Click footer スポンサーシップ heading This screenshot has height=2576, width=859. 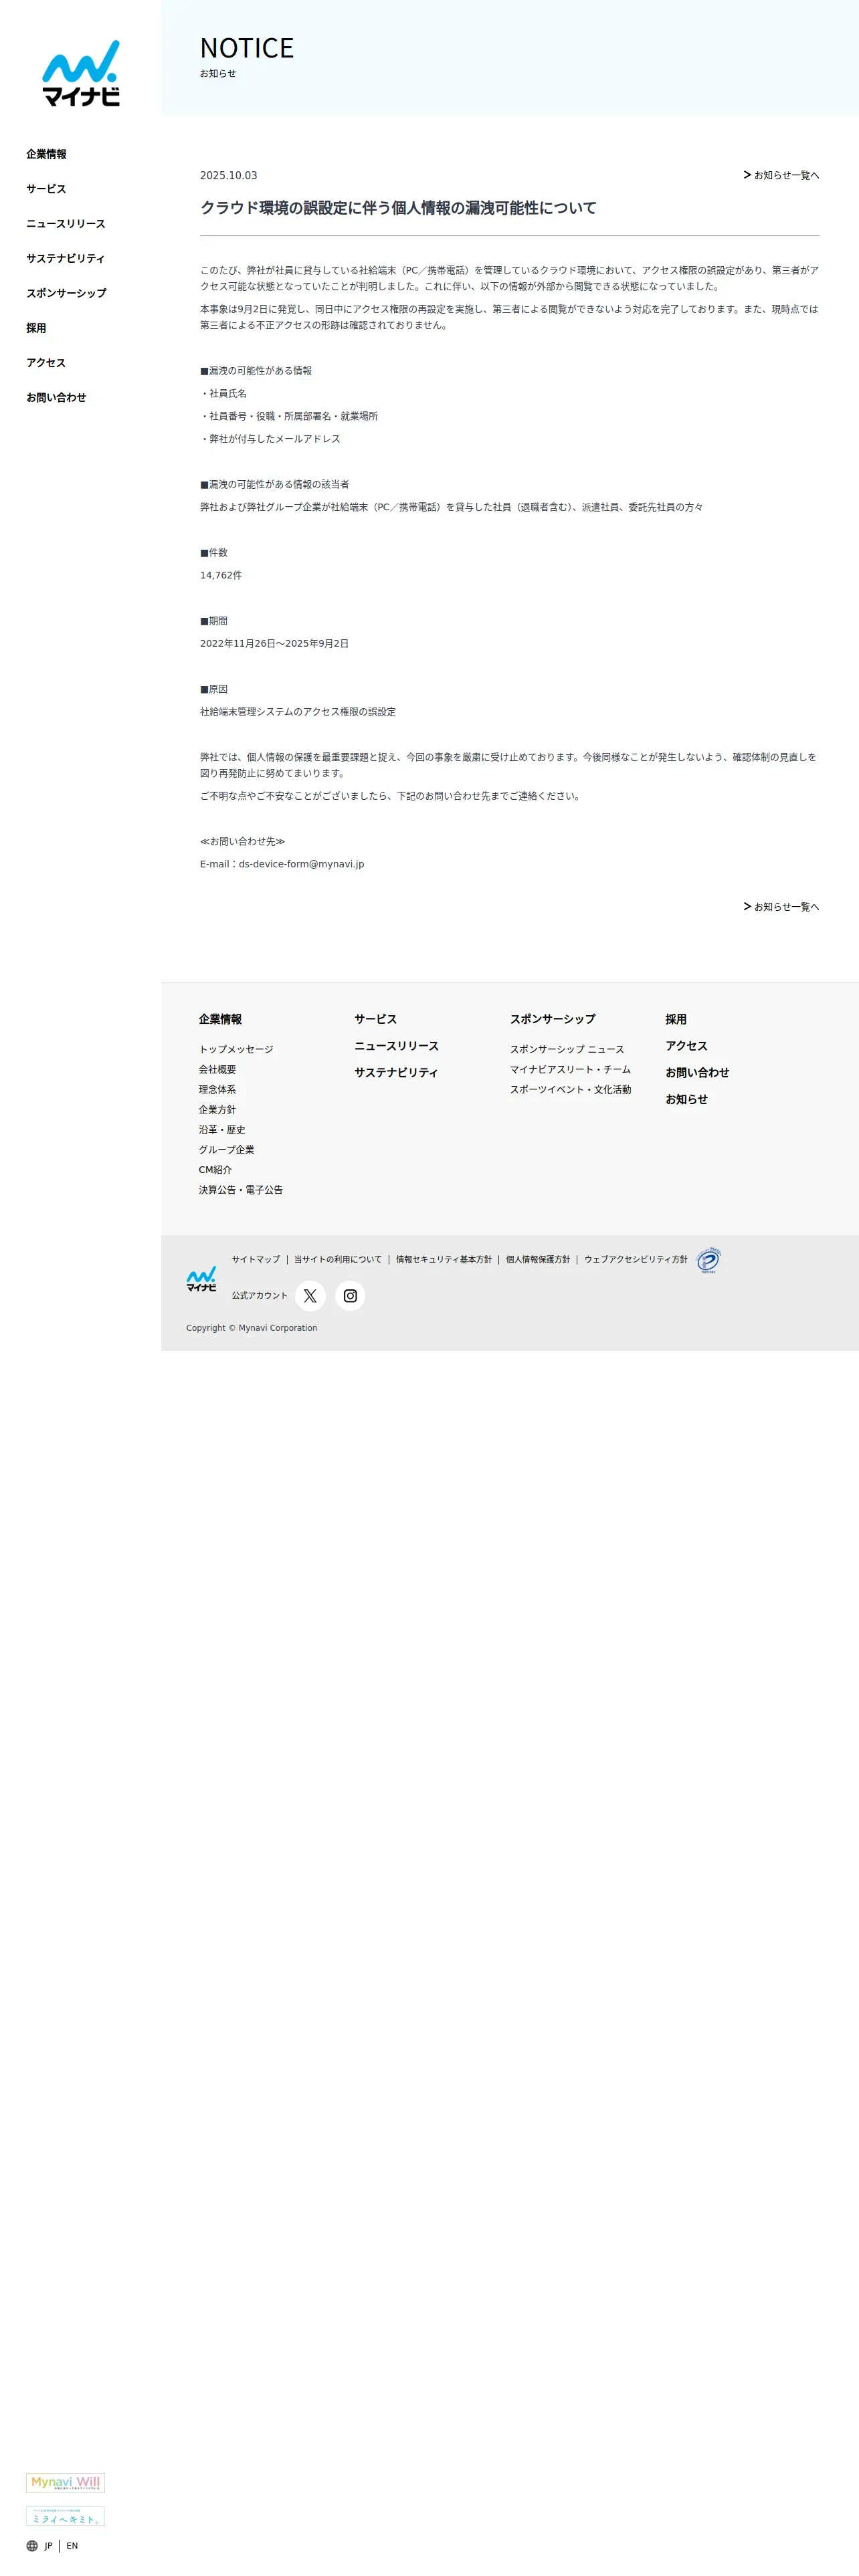[x=553, y=1019]
